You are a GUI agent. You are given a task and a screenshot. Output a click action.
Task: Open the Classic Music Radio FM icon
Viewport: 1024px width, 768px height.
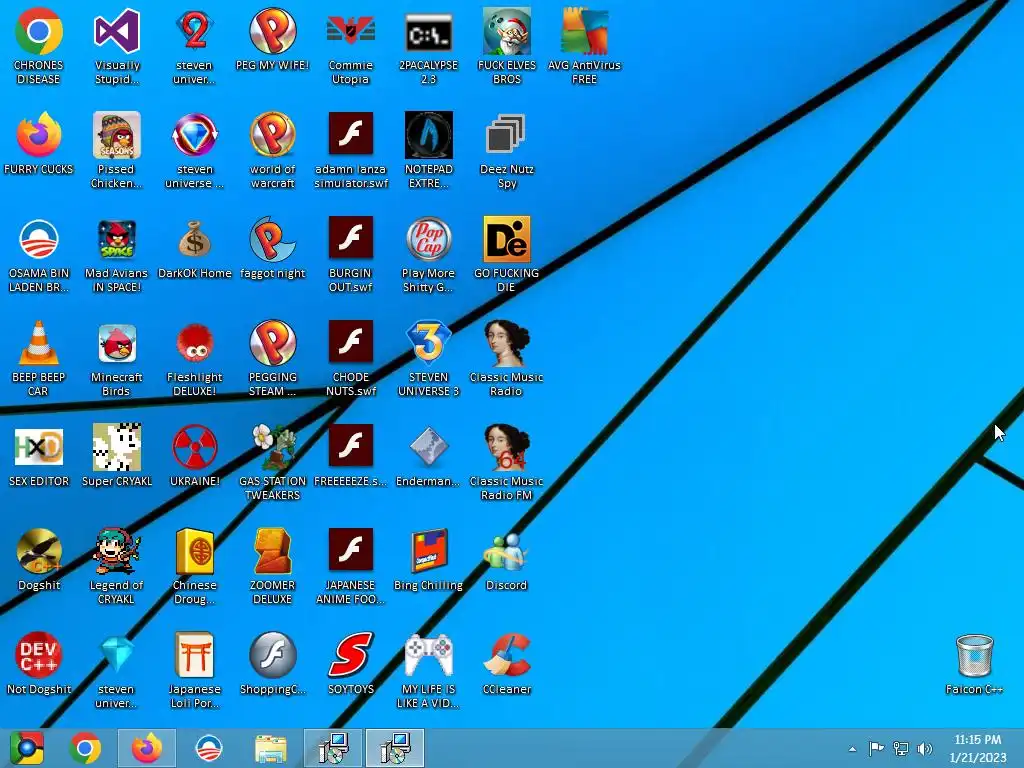(x=506, y=447)
